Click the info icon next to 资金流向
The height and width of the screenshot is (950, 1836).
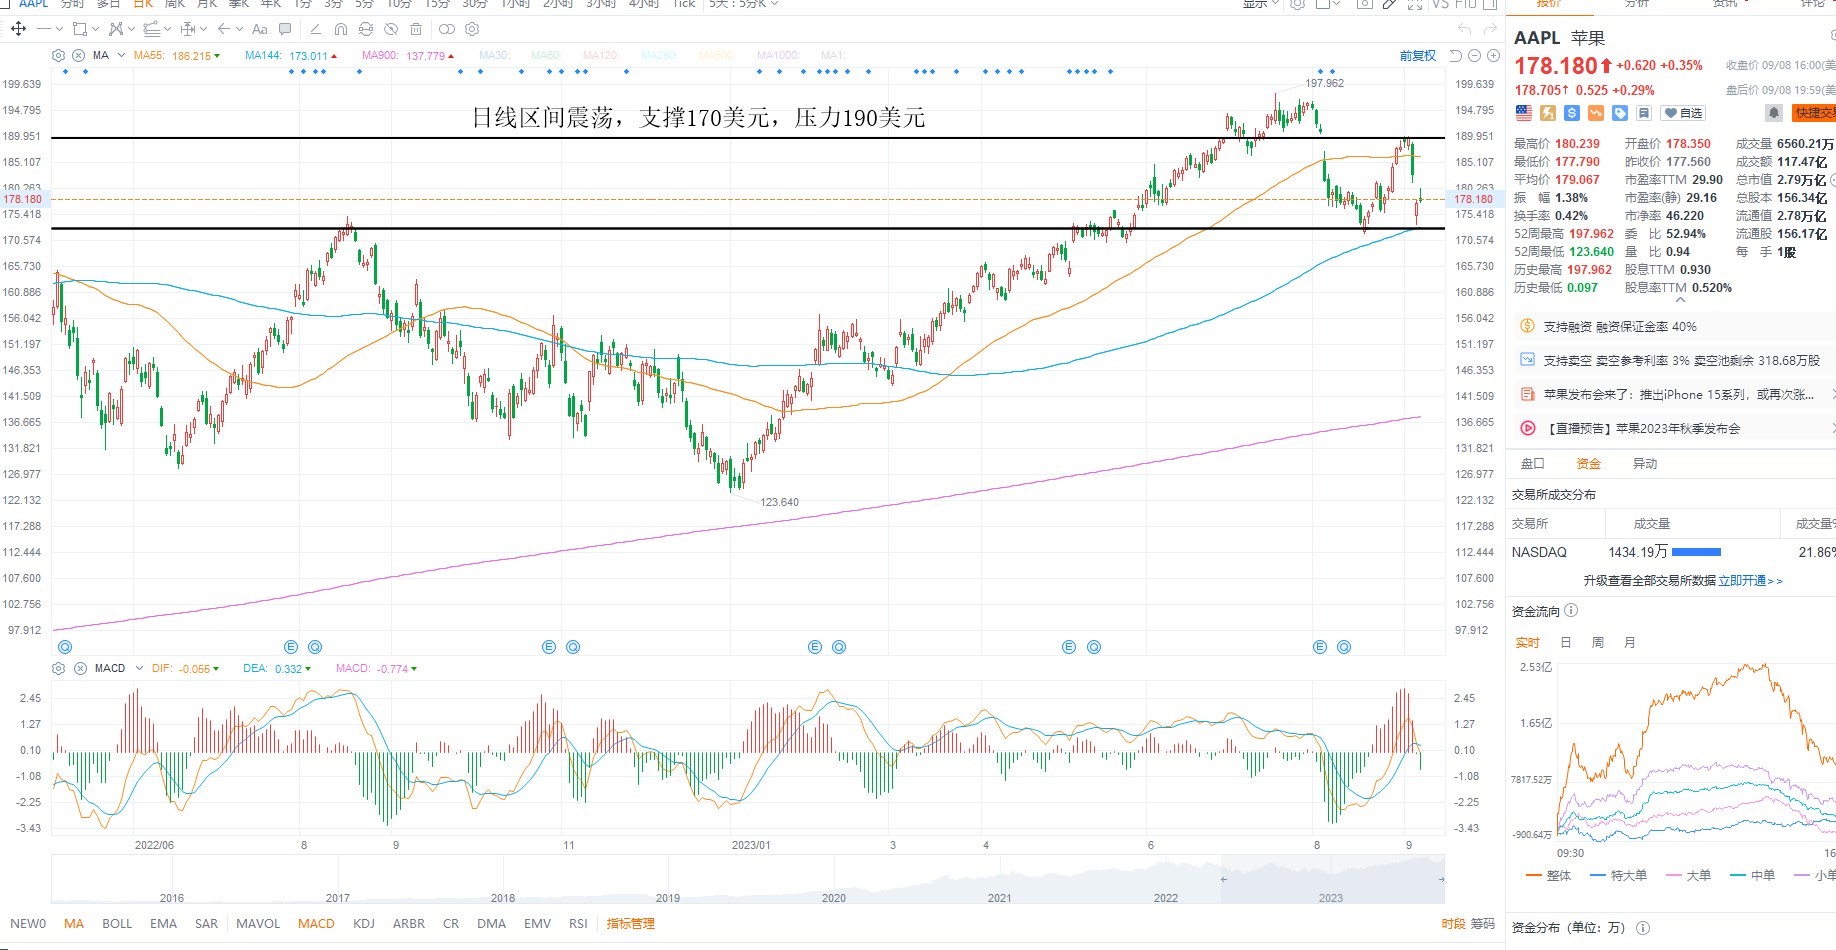pos(1571,611)
